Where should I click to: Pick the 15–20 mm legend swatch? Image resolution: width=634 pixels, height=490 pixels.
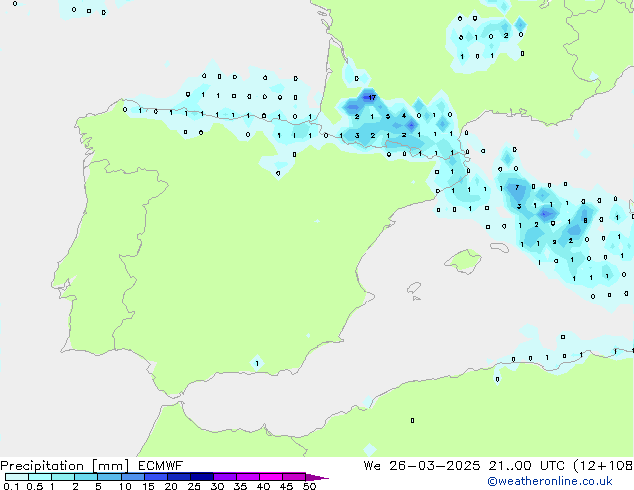click(x=155, y=477)
